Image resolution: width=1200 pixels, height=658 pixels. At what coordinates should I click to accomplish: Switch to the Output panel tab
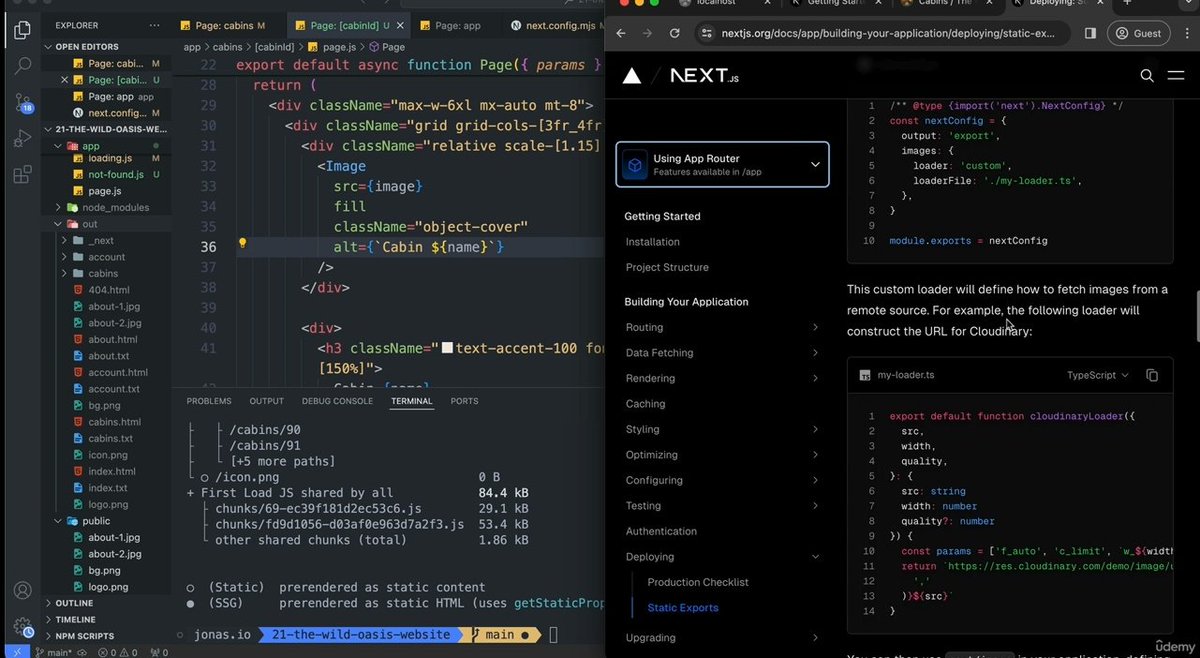click(x=267, y=401)
